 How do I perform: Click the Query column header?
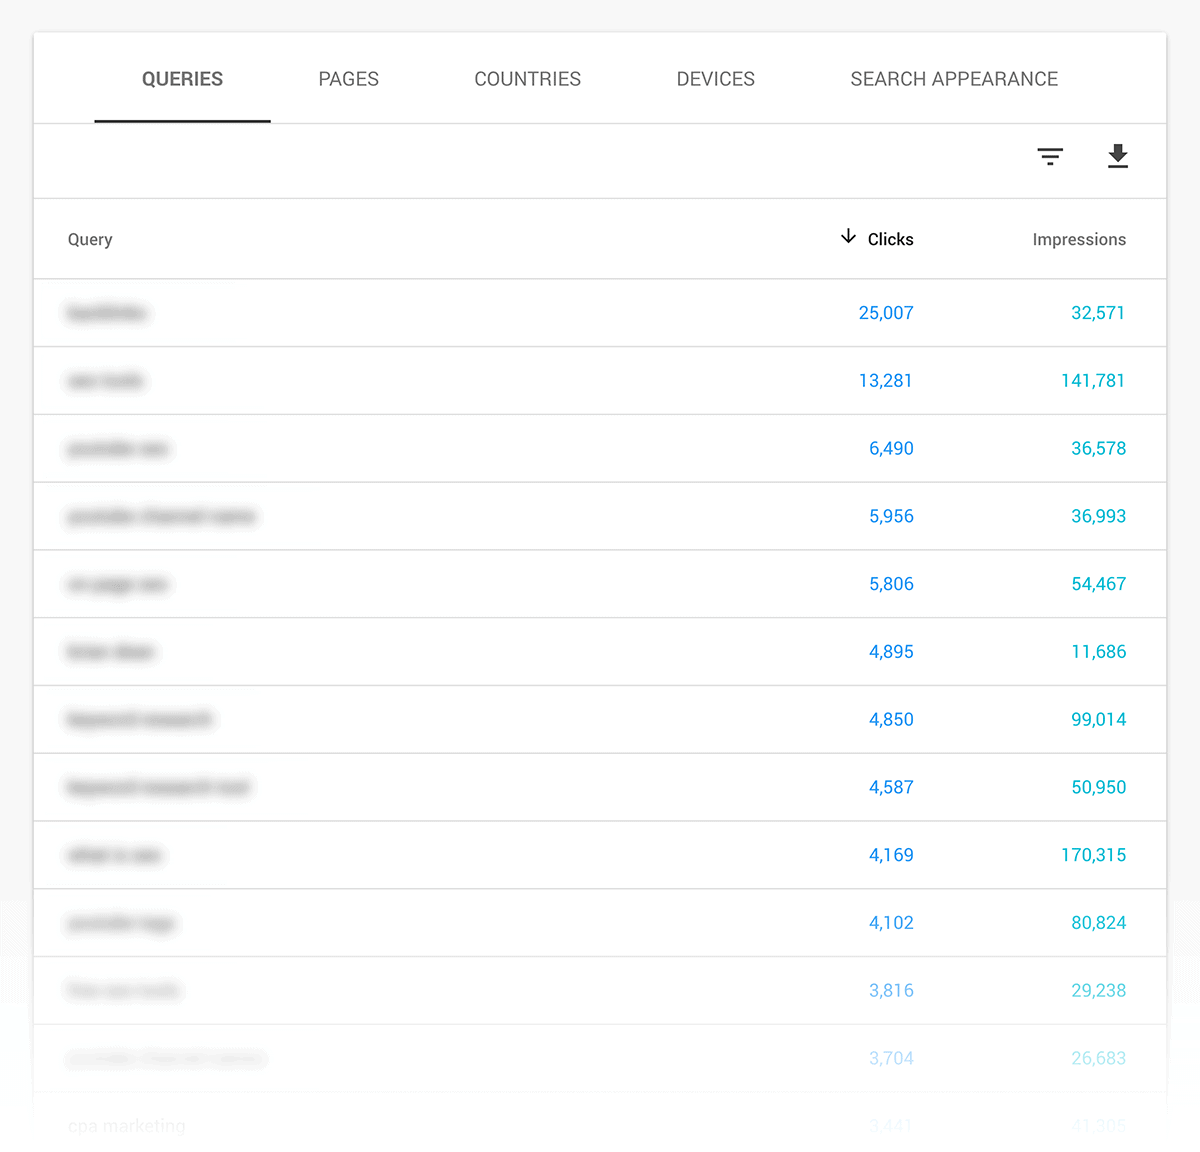pyautogui.click(x=90, y=239)
